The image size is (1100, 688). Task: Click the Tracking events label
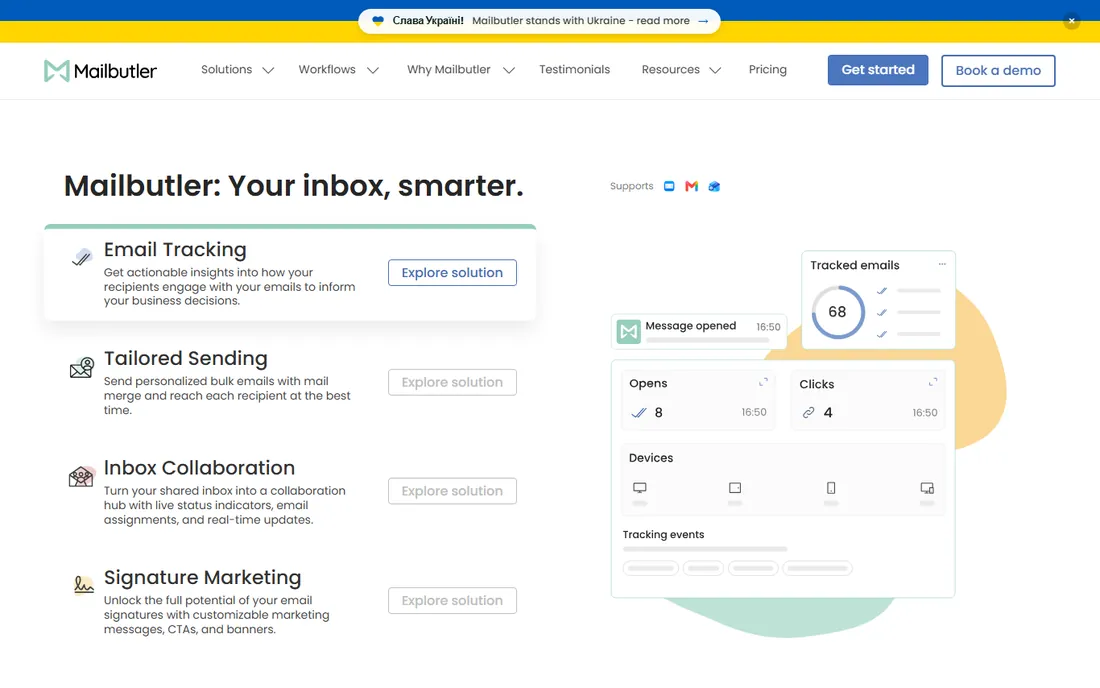(x=664, y=534)
